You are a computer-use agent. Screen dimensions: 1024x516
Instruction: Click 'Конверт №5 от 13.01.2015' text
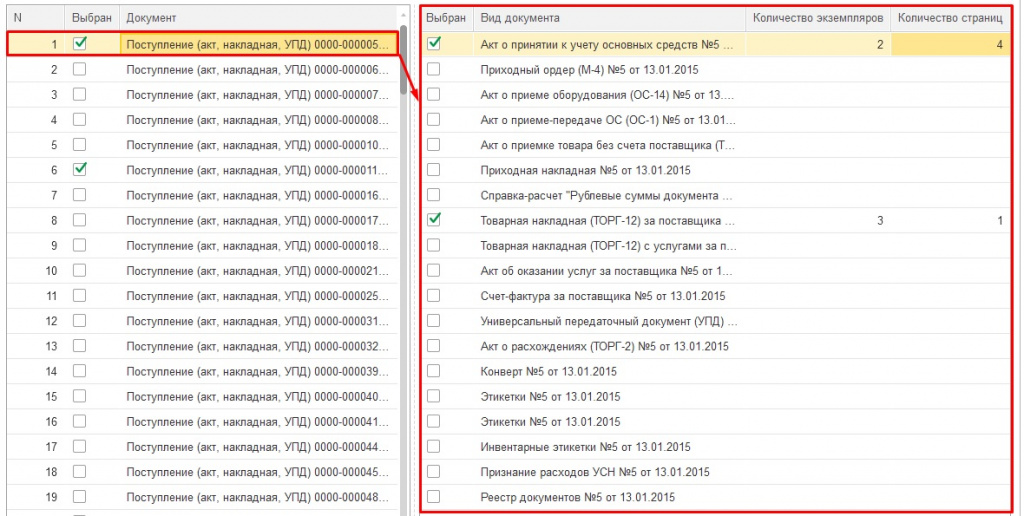pyautogui.click(x=549, y=371)
